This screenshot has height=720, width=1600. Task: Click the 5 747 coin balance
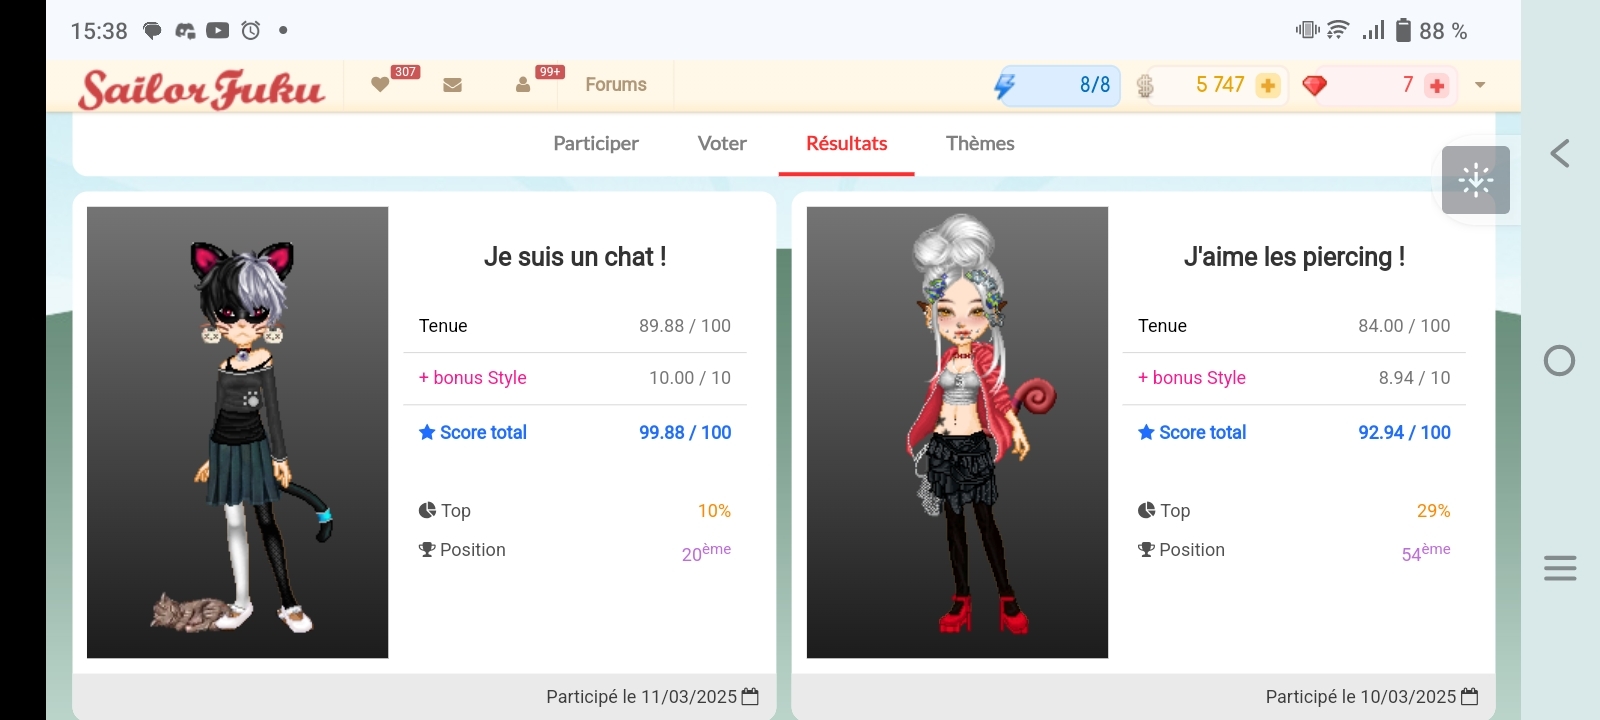(1220, 85)
